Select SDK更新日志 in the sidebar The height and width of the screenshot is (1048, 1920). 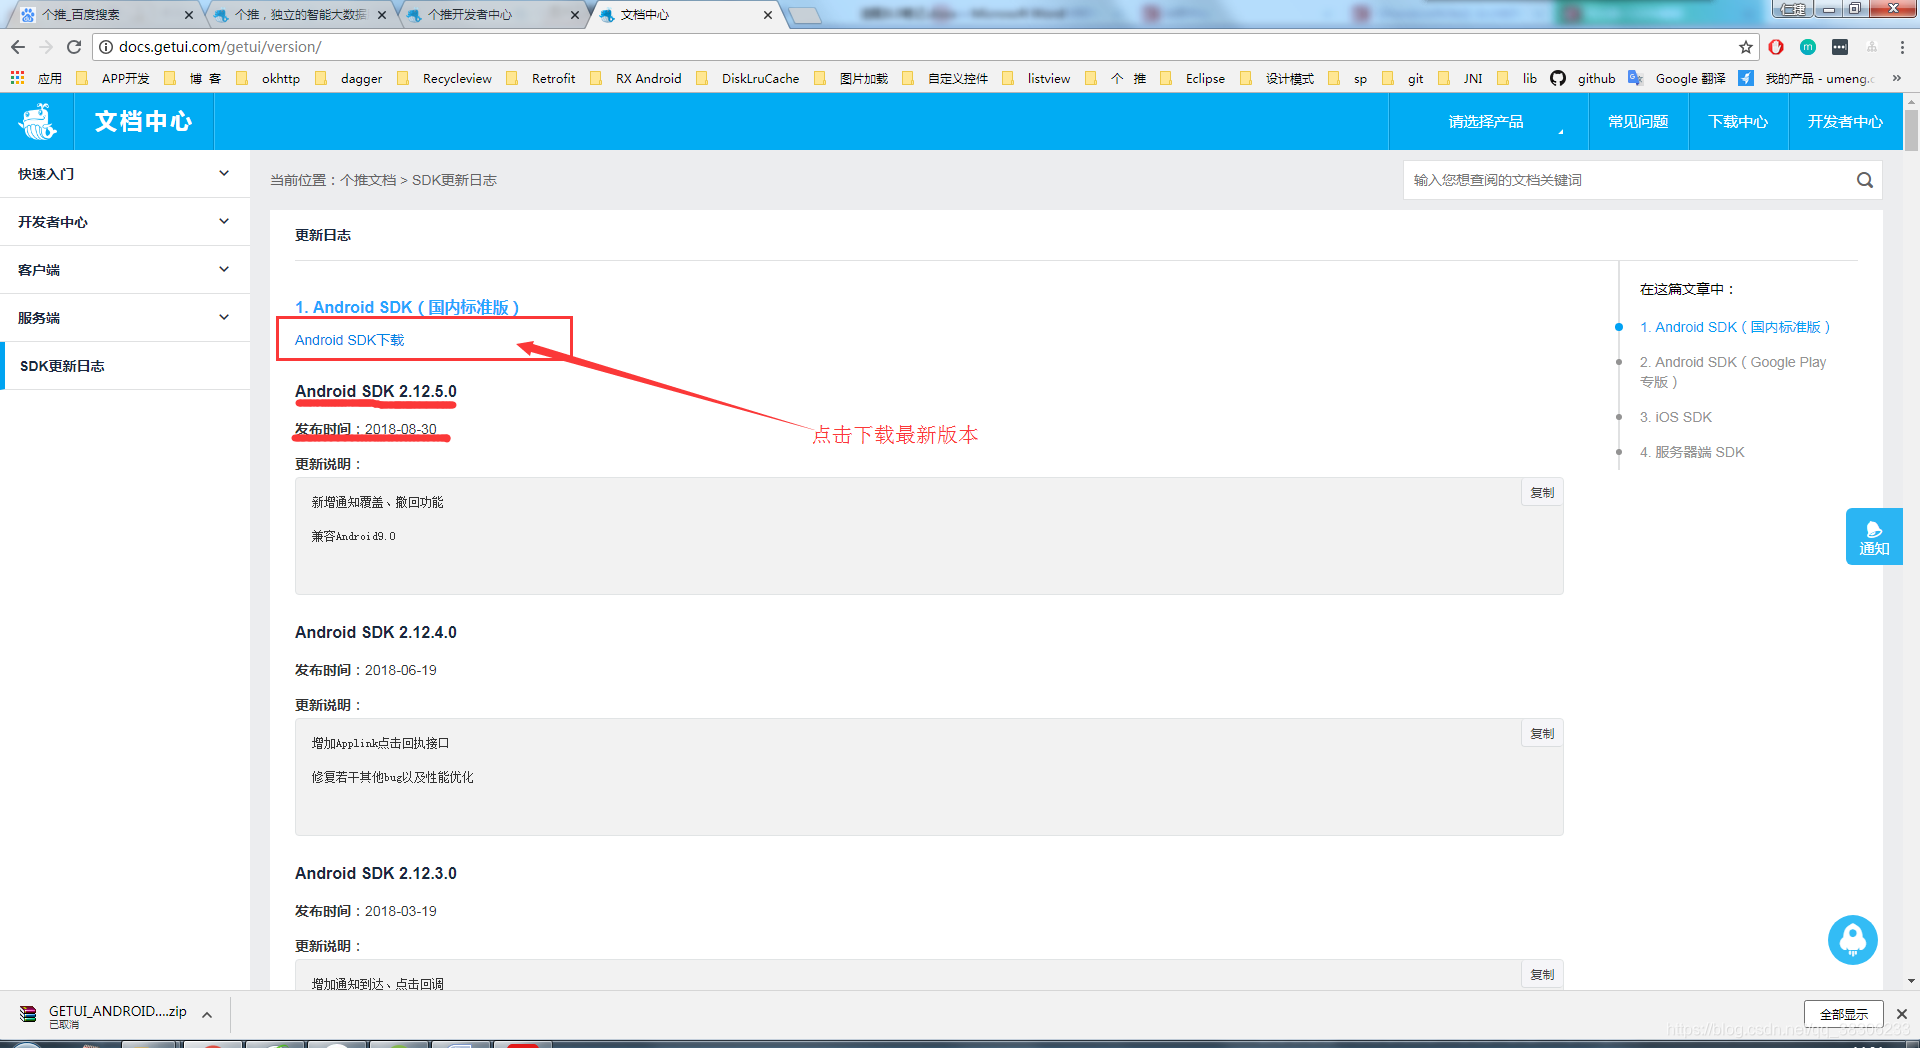click(125, 366)
